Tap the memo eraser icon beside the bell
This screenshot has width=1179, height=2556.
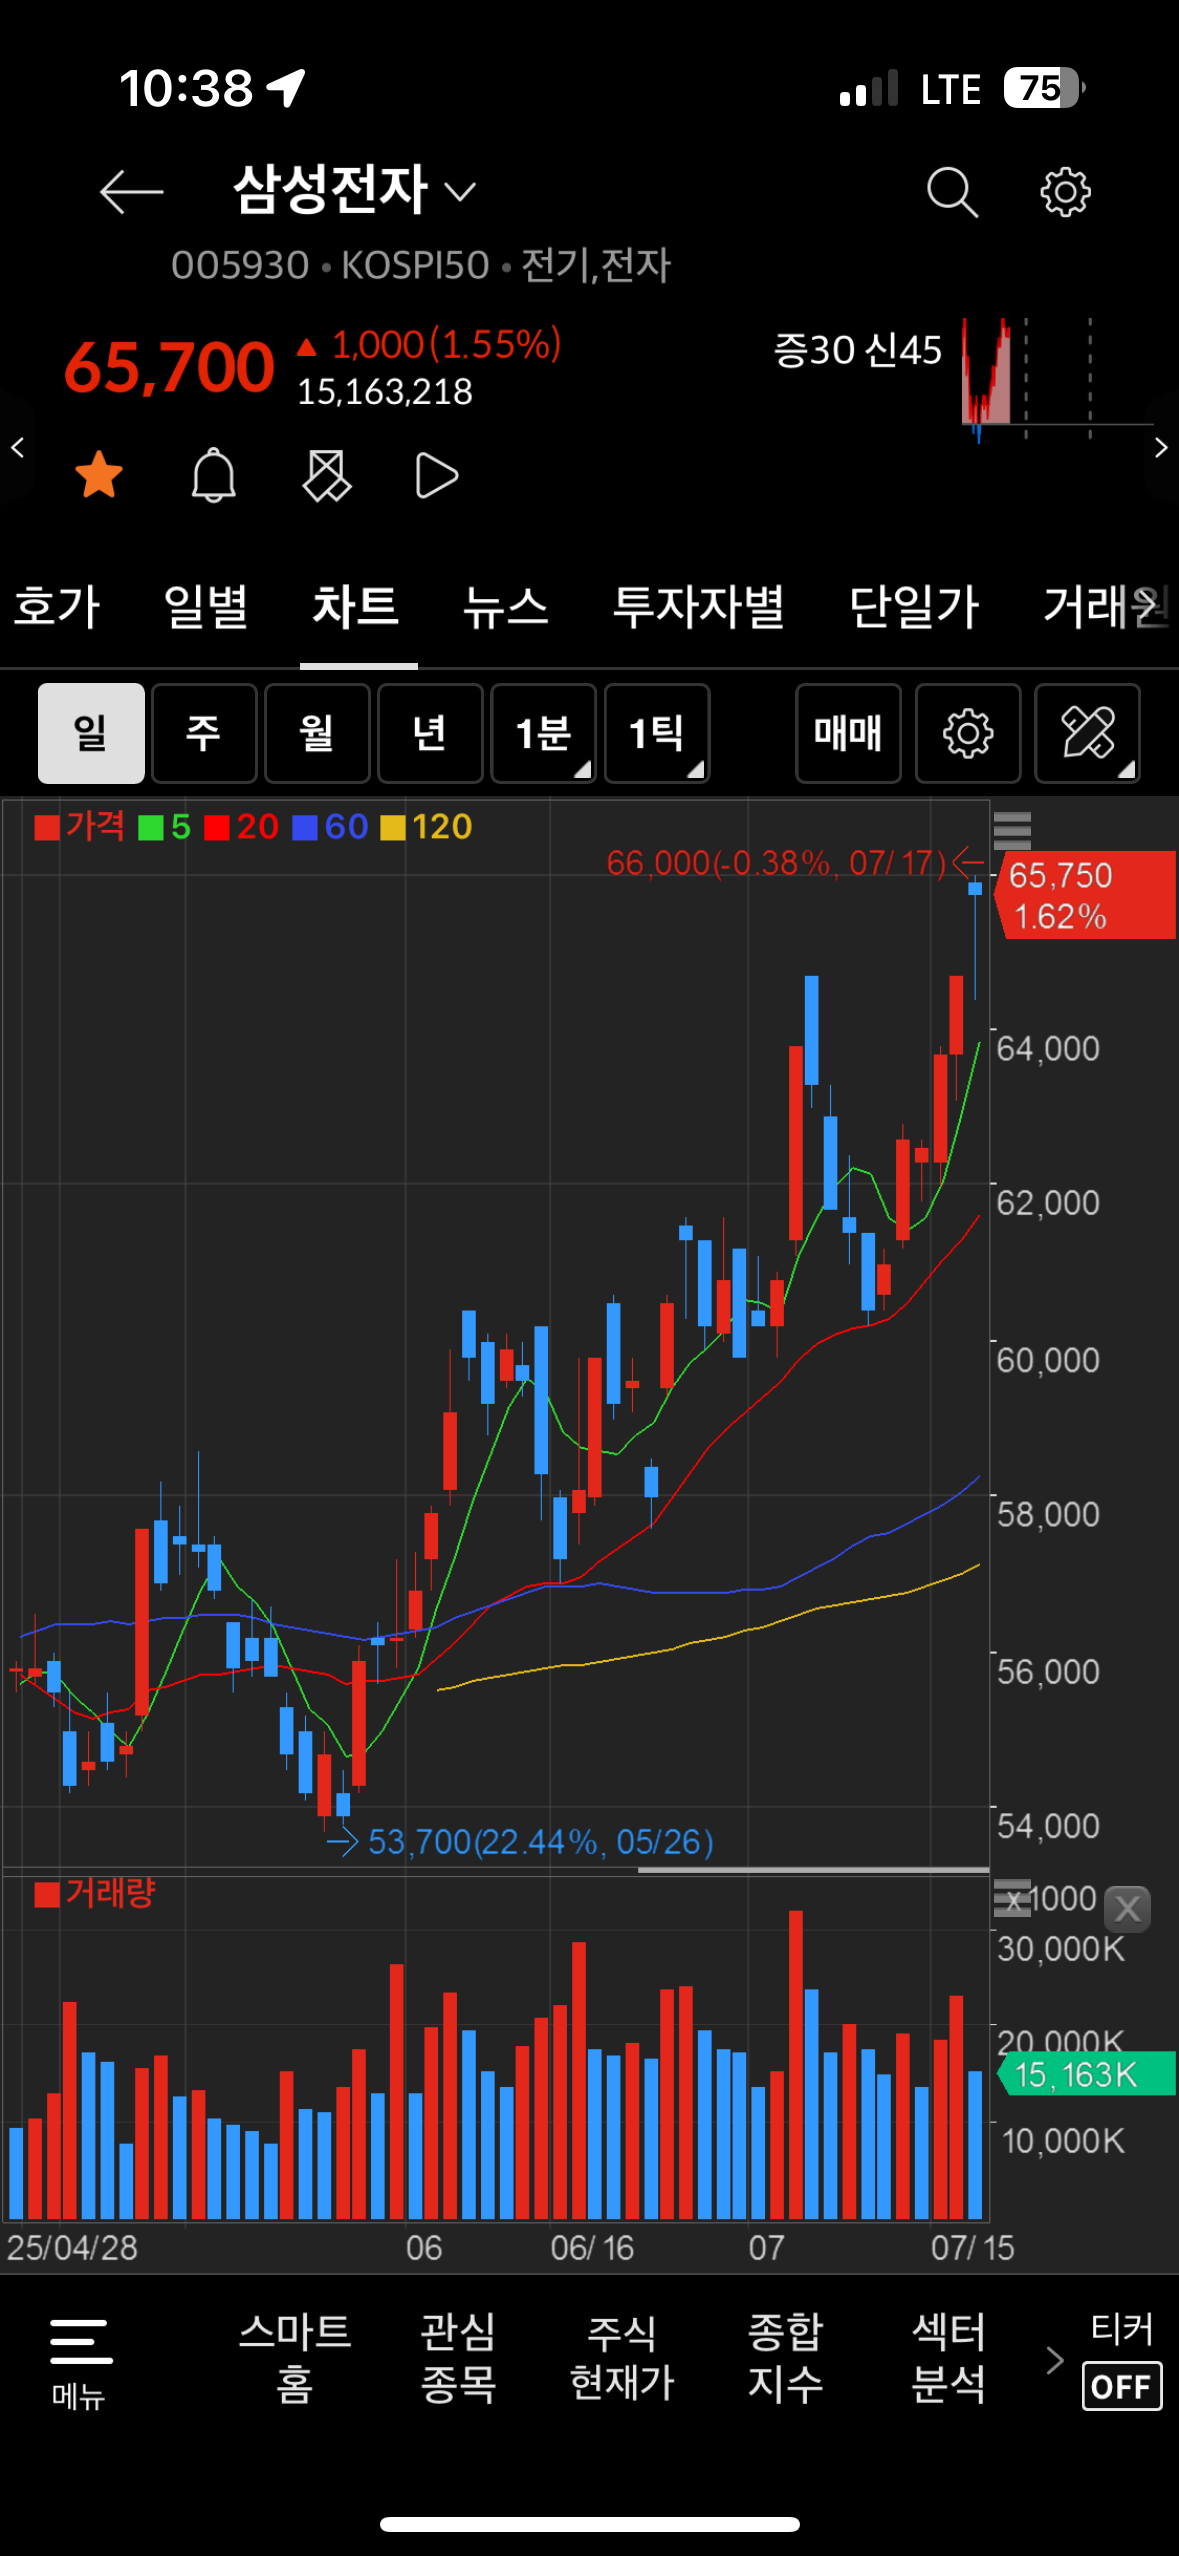click(x=326, y=475)
